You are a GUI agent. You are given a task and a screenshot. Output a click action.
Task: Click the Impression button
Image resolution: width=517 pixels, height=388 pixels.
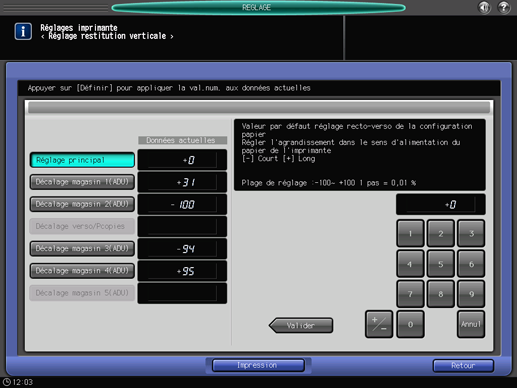tap(258, 365)
